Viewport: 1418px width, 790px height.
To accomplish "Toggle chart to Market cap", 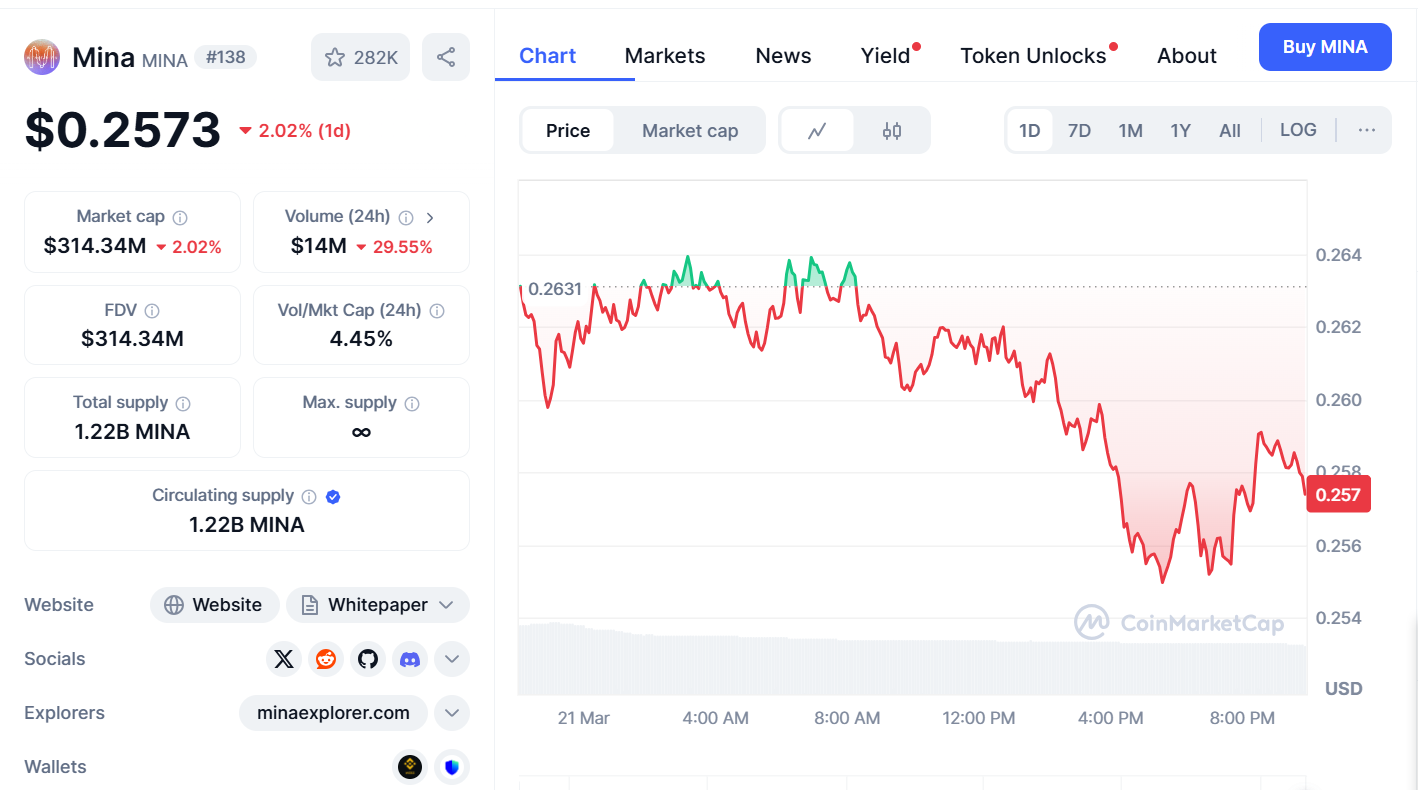I will 690,131.
